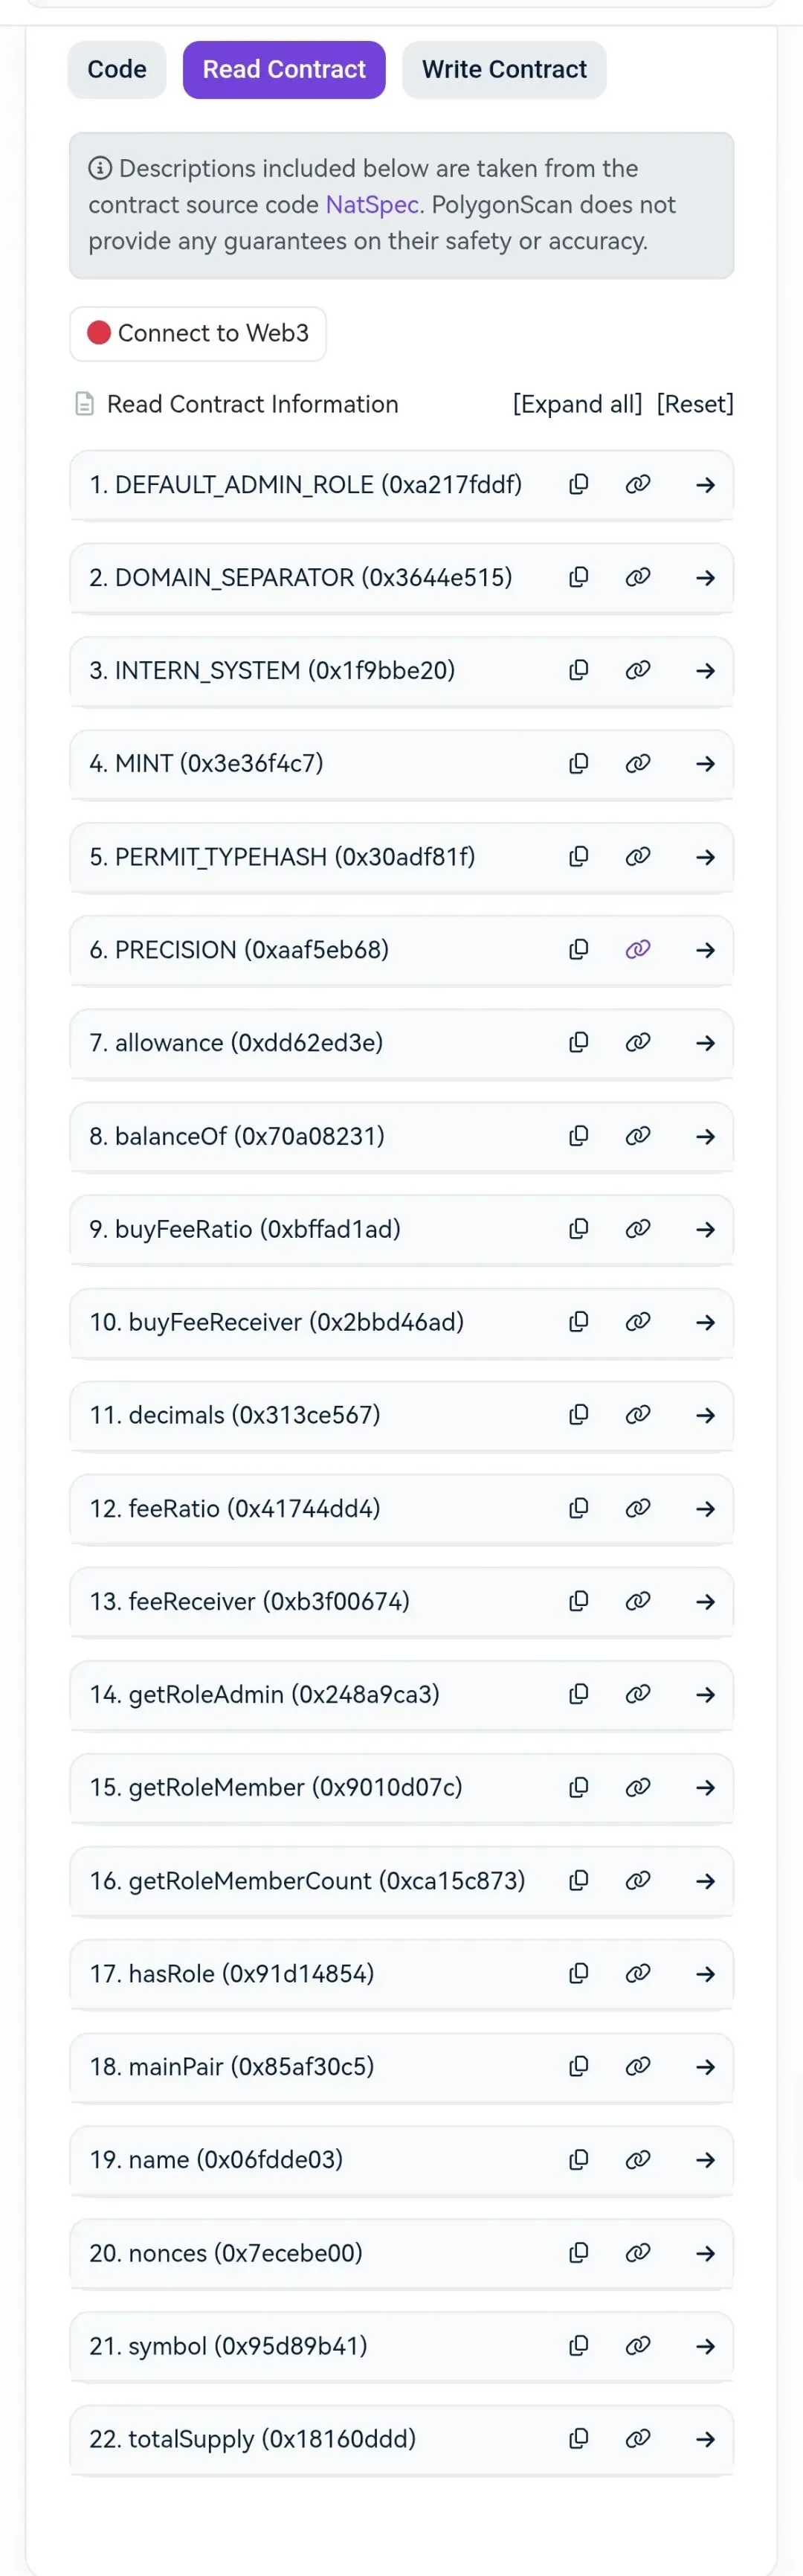This screenshot has height=2576, width=803.
Task: Click copy icon for MINT row
Action: pos(578,764)
